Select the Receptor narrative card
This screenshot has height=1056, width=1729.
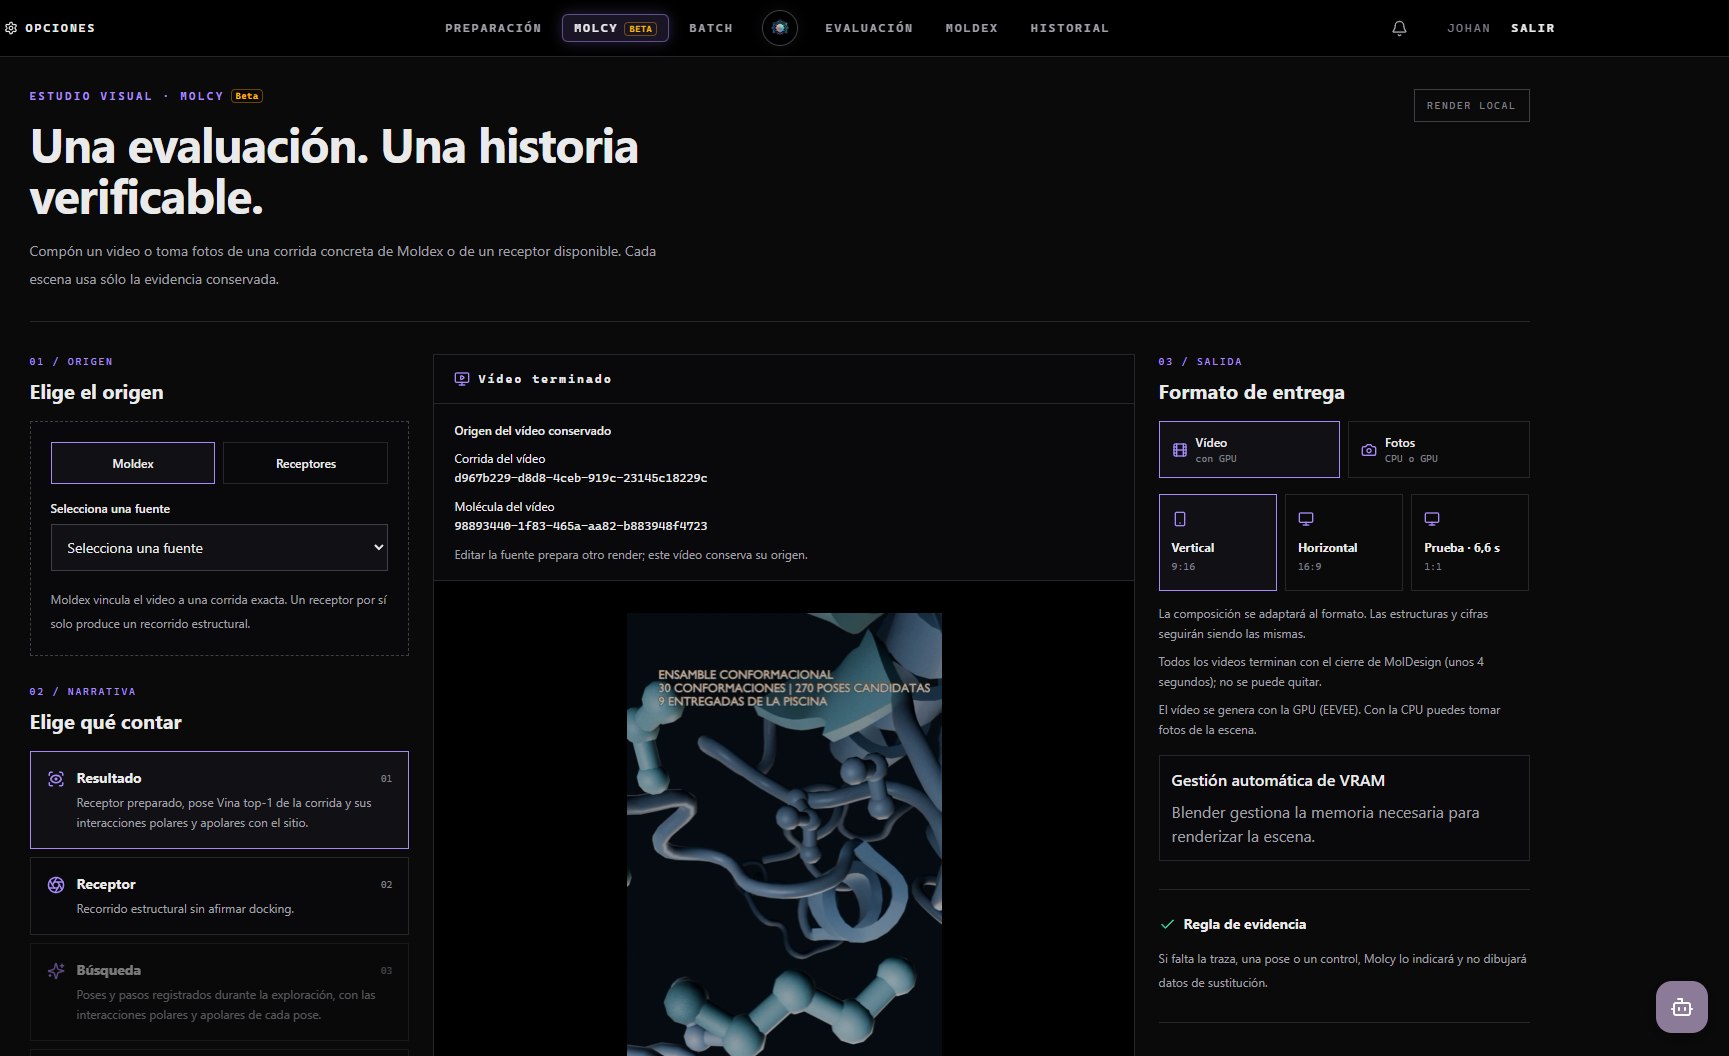pyautogui.click(x=219, y=896)
